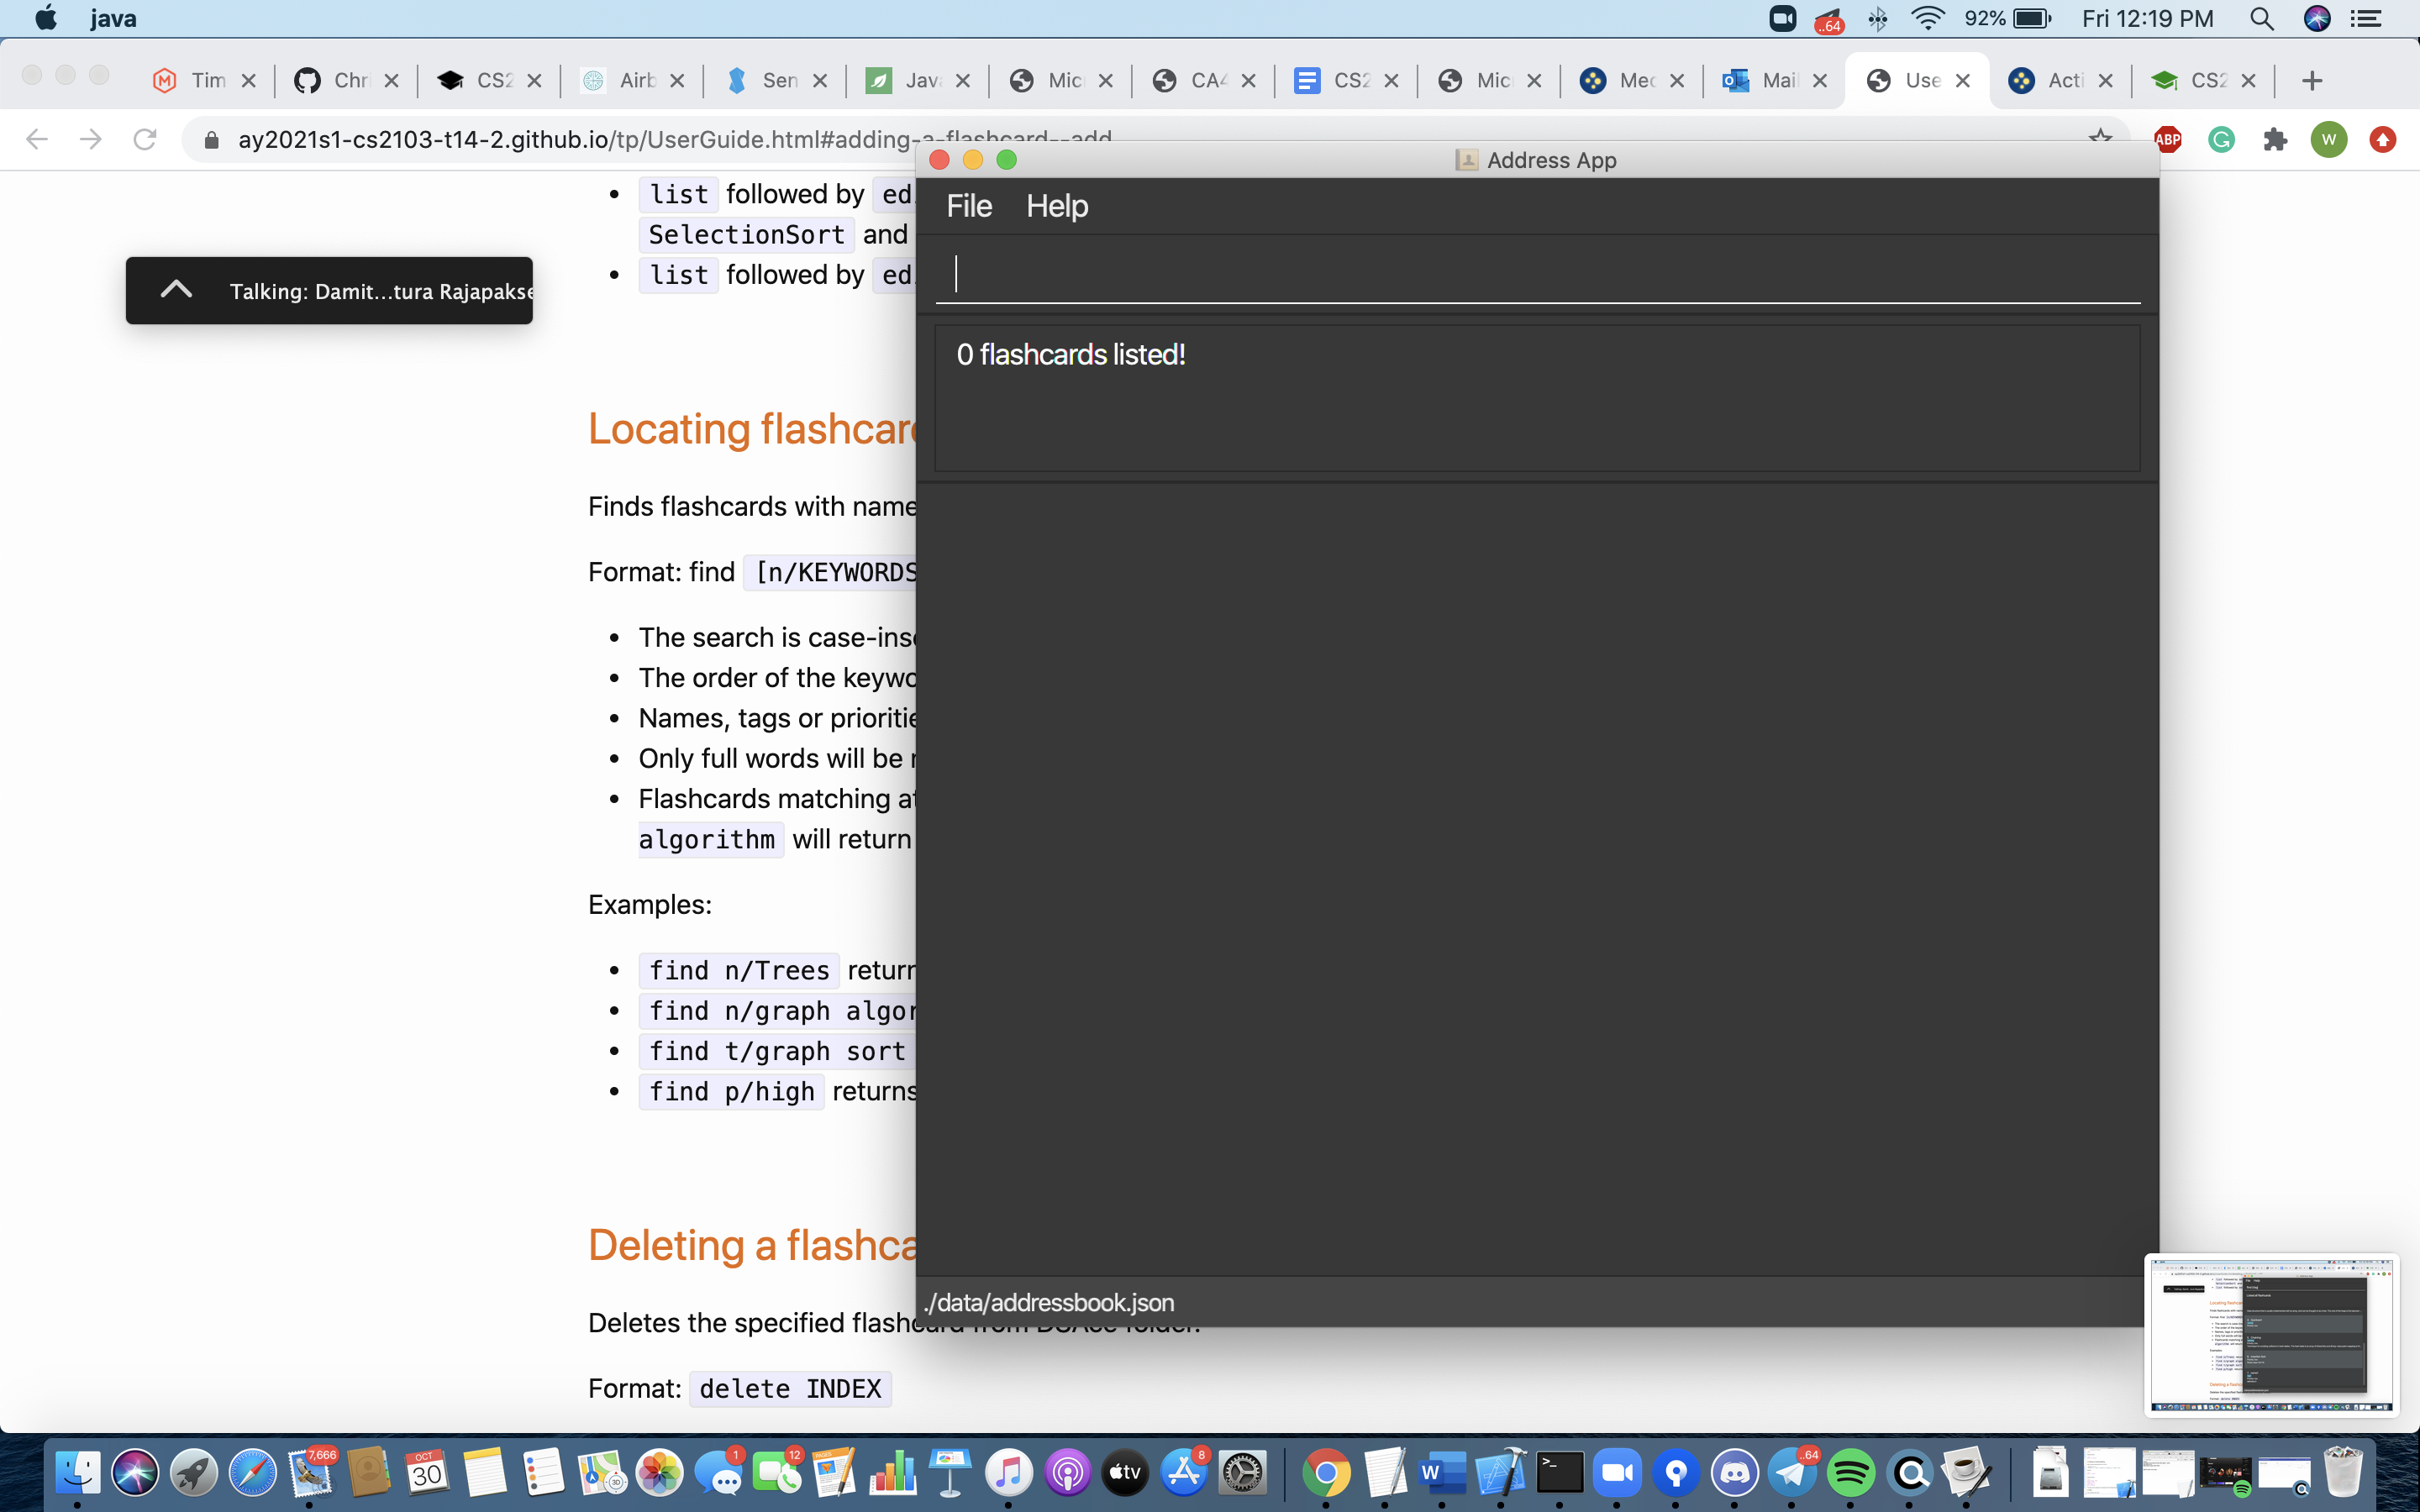Viewport: 2420px width, 1512px height.
Task: Expand the Talking participant overlay chevron
Action: coord(176,290)
